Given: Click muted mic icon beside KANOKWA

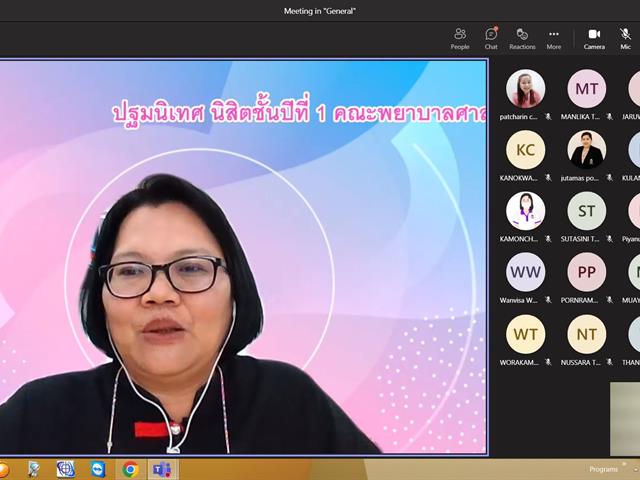Looking at the screenshot, I should pyautogui.click(x=548, y=178).
